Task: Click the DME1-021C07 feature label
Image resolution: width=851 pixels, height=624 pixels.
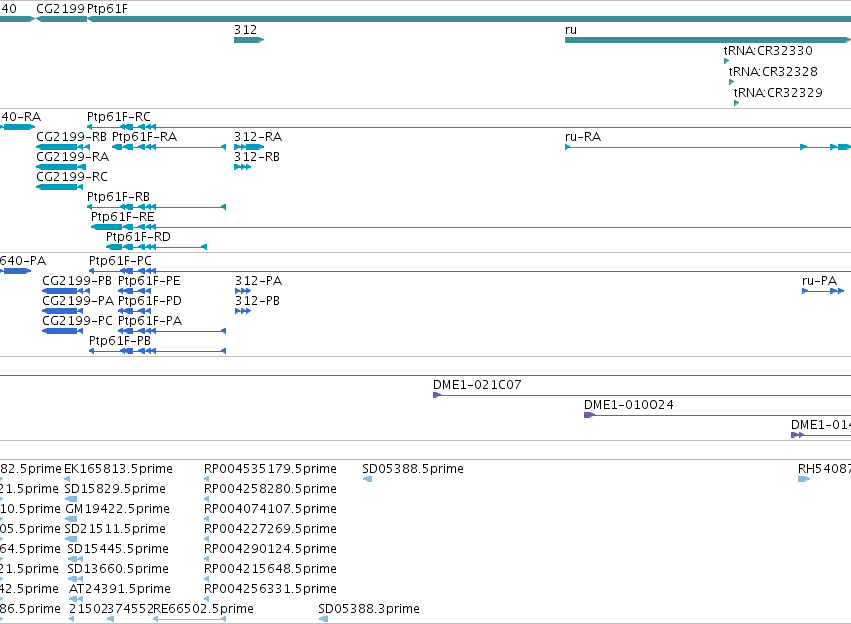Action: (x=477, y=385)
